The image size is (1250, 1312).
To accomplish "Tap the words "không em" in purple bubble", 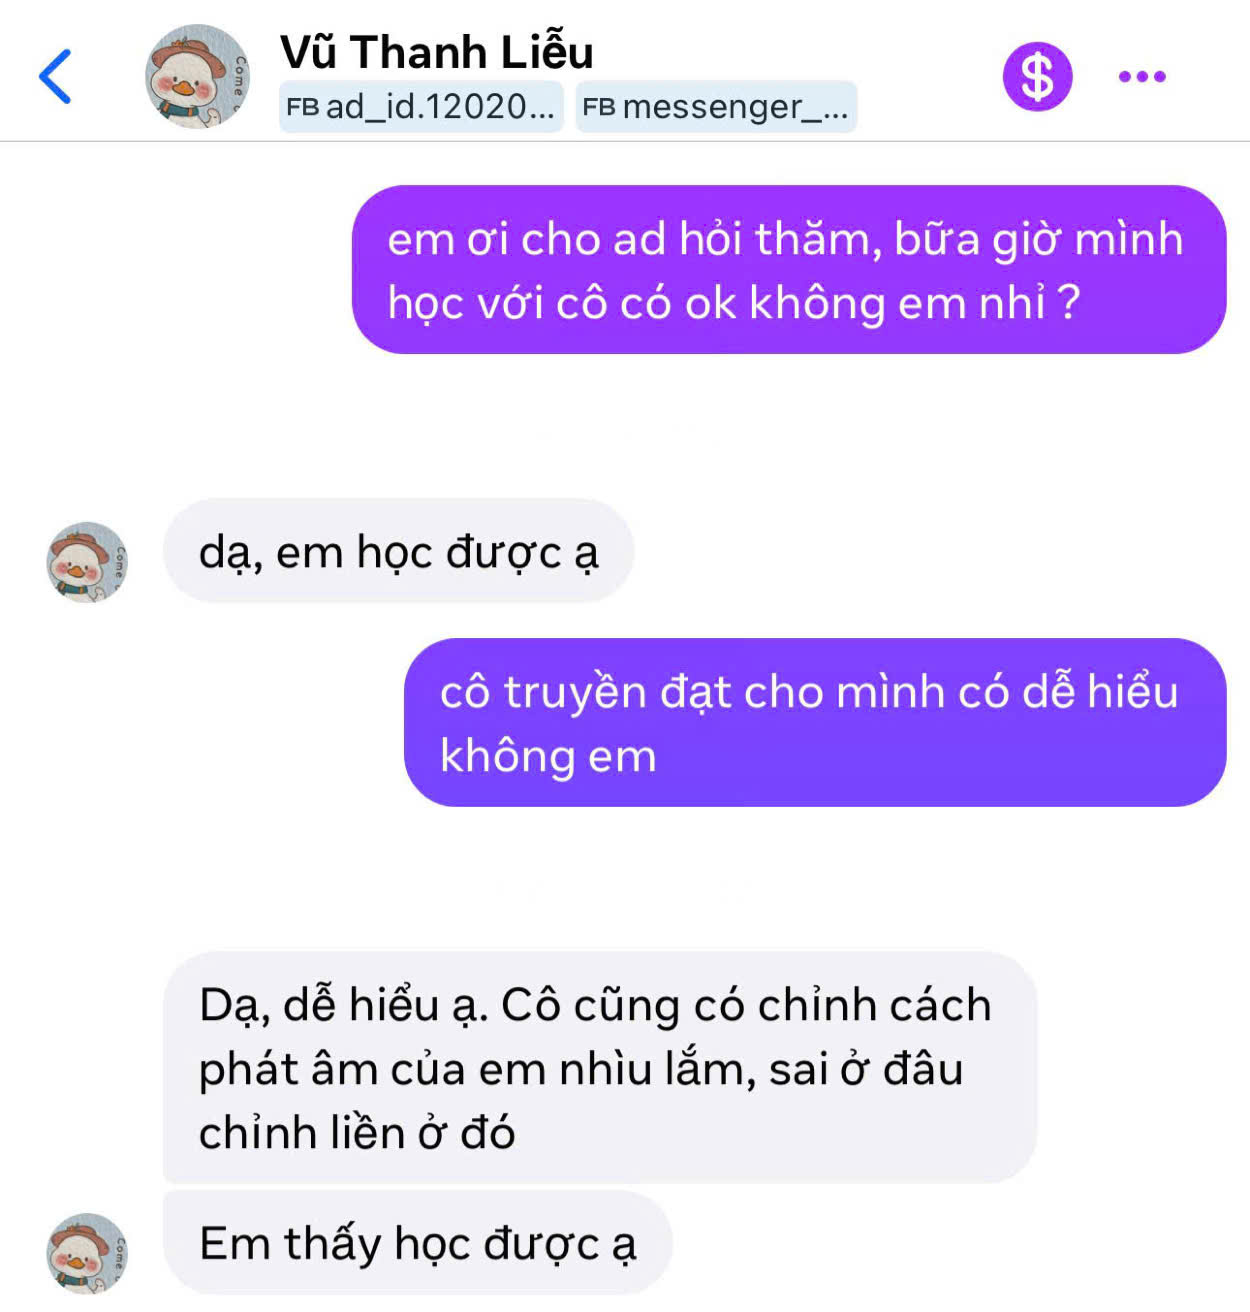I will click(x=548, y=756).
